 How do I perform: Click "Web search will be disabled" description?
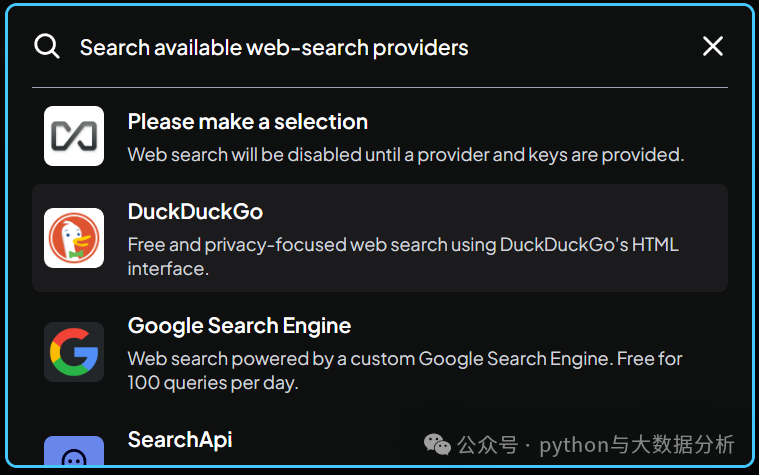405,155
